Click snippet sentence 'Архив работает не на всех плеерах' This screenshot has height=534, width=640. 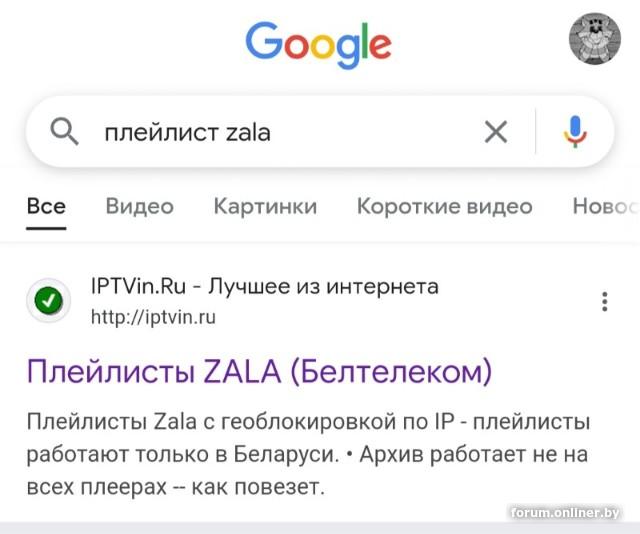point(308,470)
